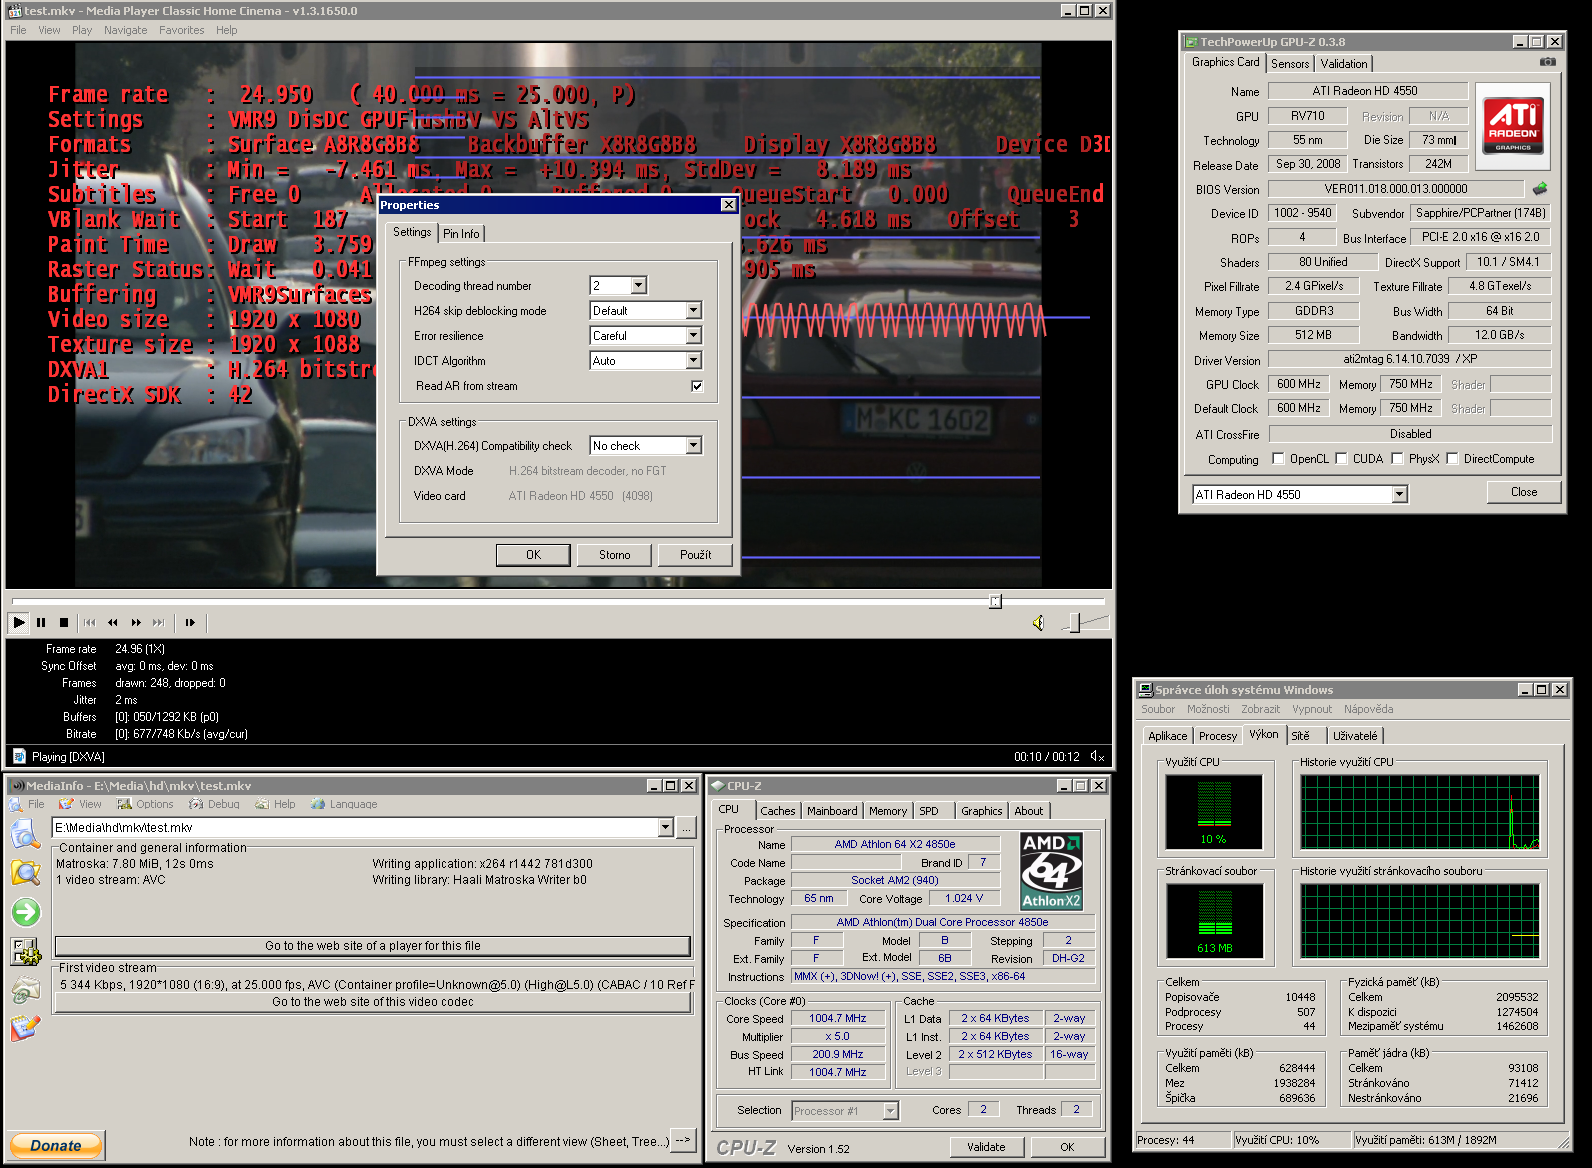1592x1168 pixels.
Task: Click the Skip Back (previous) icon in MPC
Action: [90, 622]
